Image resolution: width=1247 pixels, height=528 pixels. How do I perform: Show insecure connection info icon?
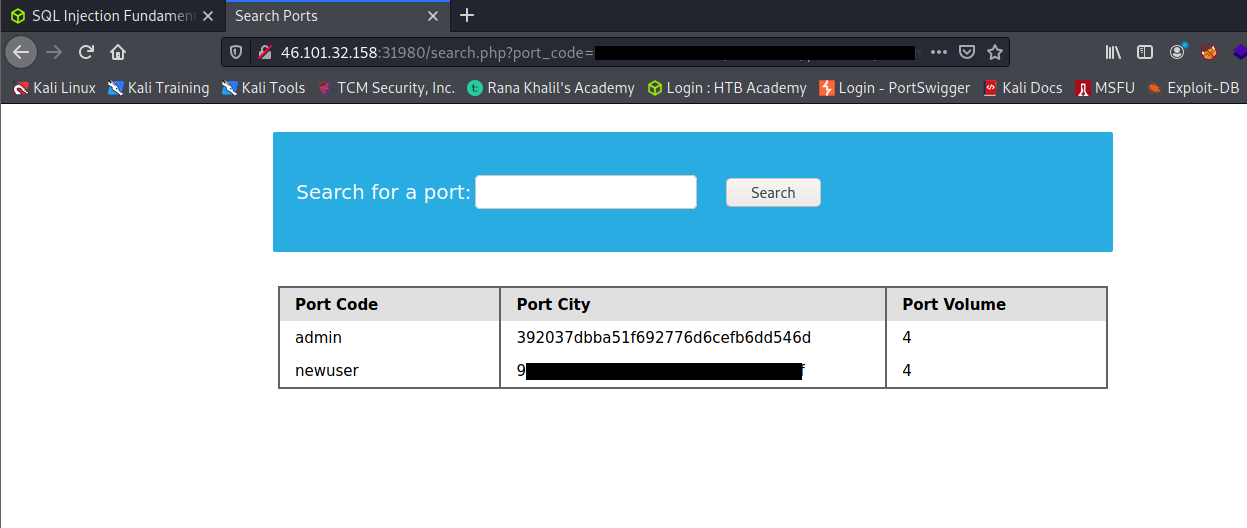coord(265,52)
